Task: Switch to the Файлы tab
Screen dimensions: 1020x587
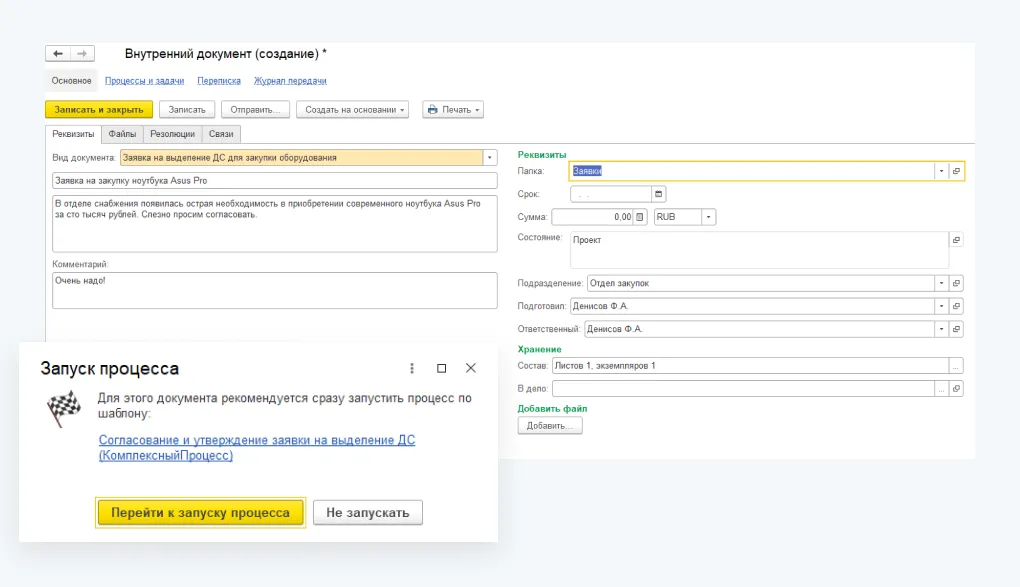Action: point(122,133)
